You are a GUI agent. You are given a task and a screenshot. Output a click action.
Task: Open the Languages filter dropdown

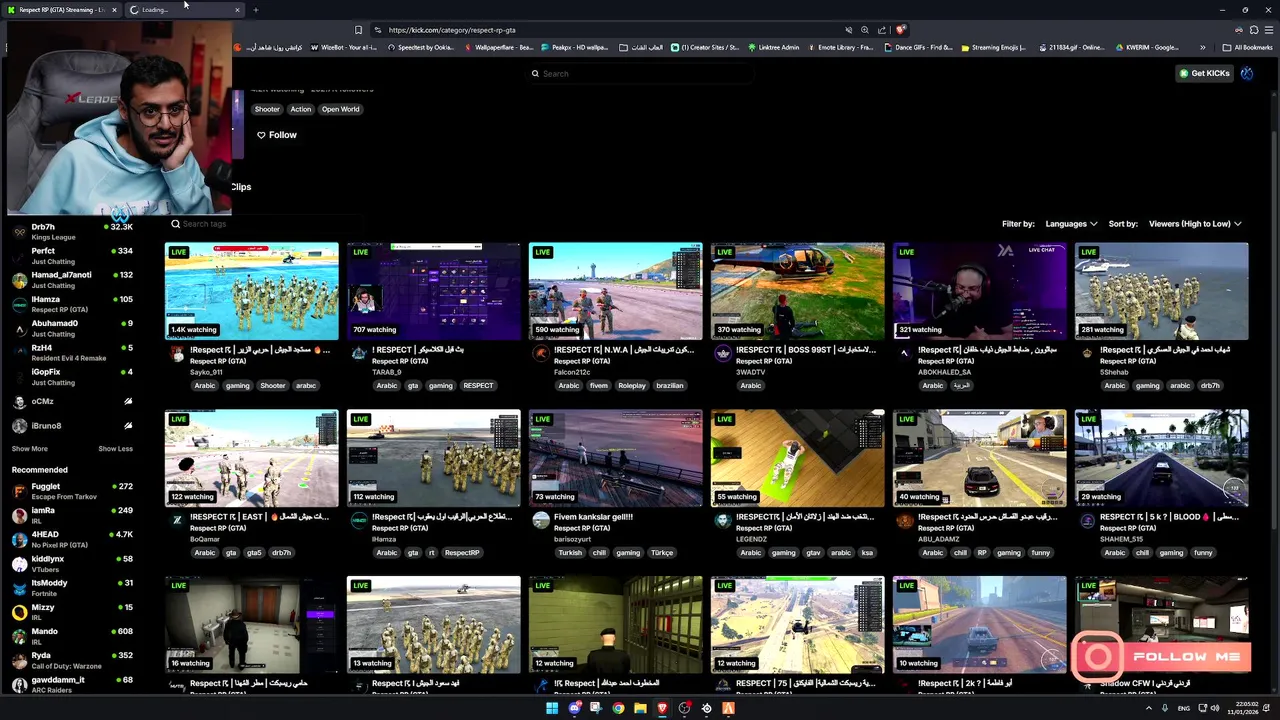tap(1071, 224)
